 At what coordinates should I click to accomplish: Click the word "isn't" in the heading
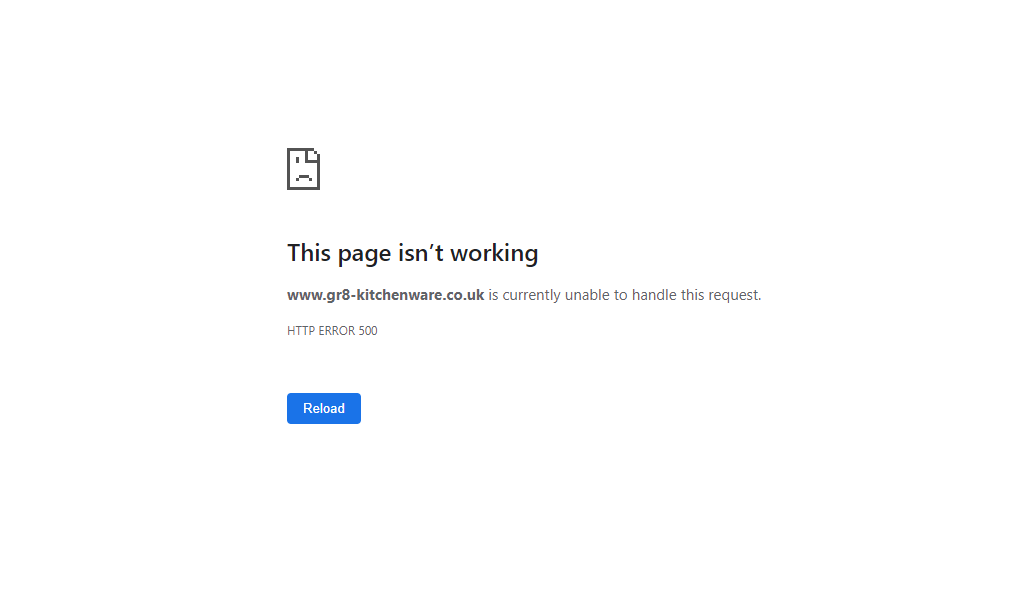click(420, 252)
